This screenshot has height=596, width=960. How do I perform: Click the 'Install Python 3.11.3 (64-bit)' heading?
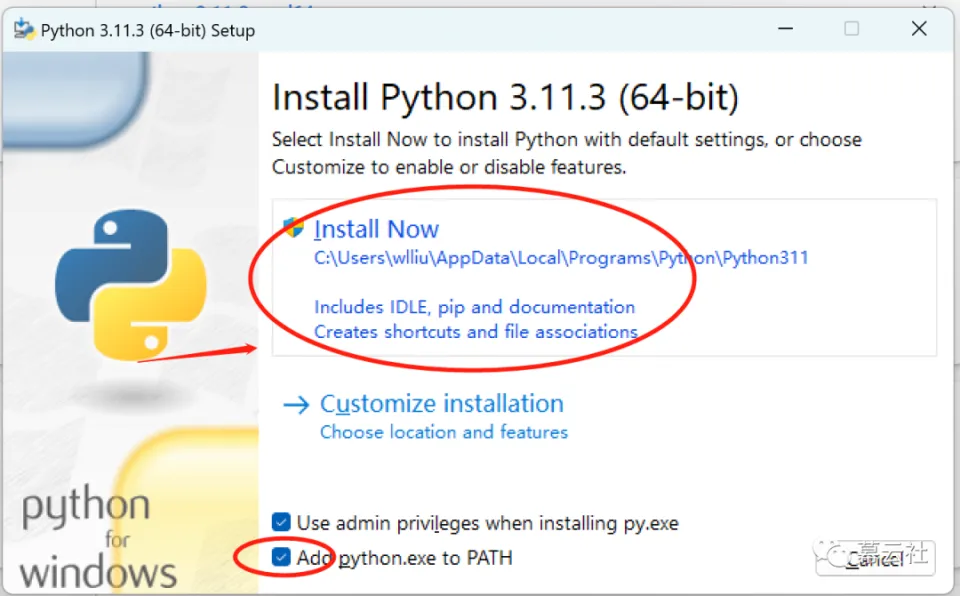[x=505, y=97]
